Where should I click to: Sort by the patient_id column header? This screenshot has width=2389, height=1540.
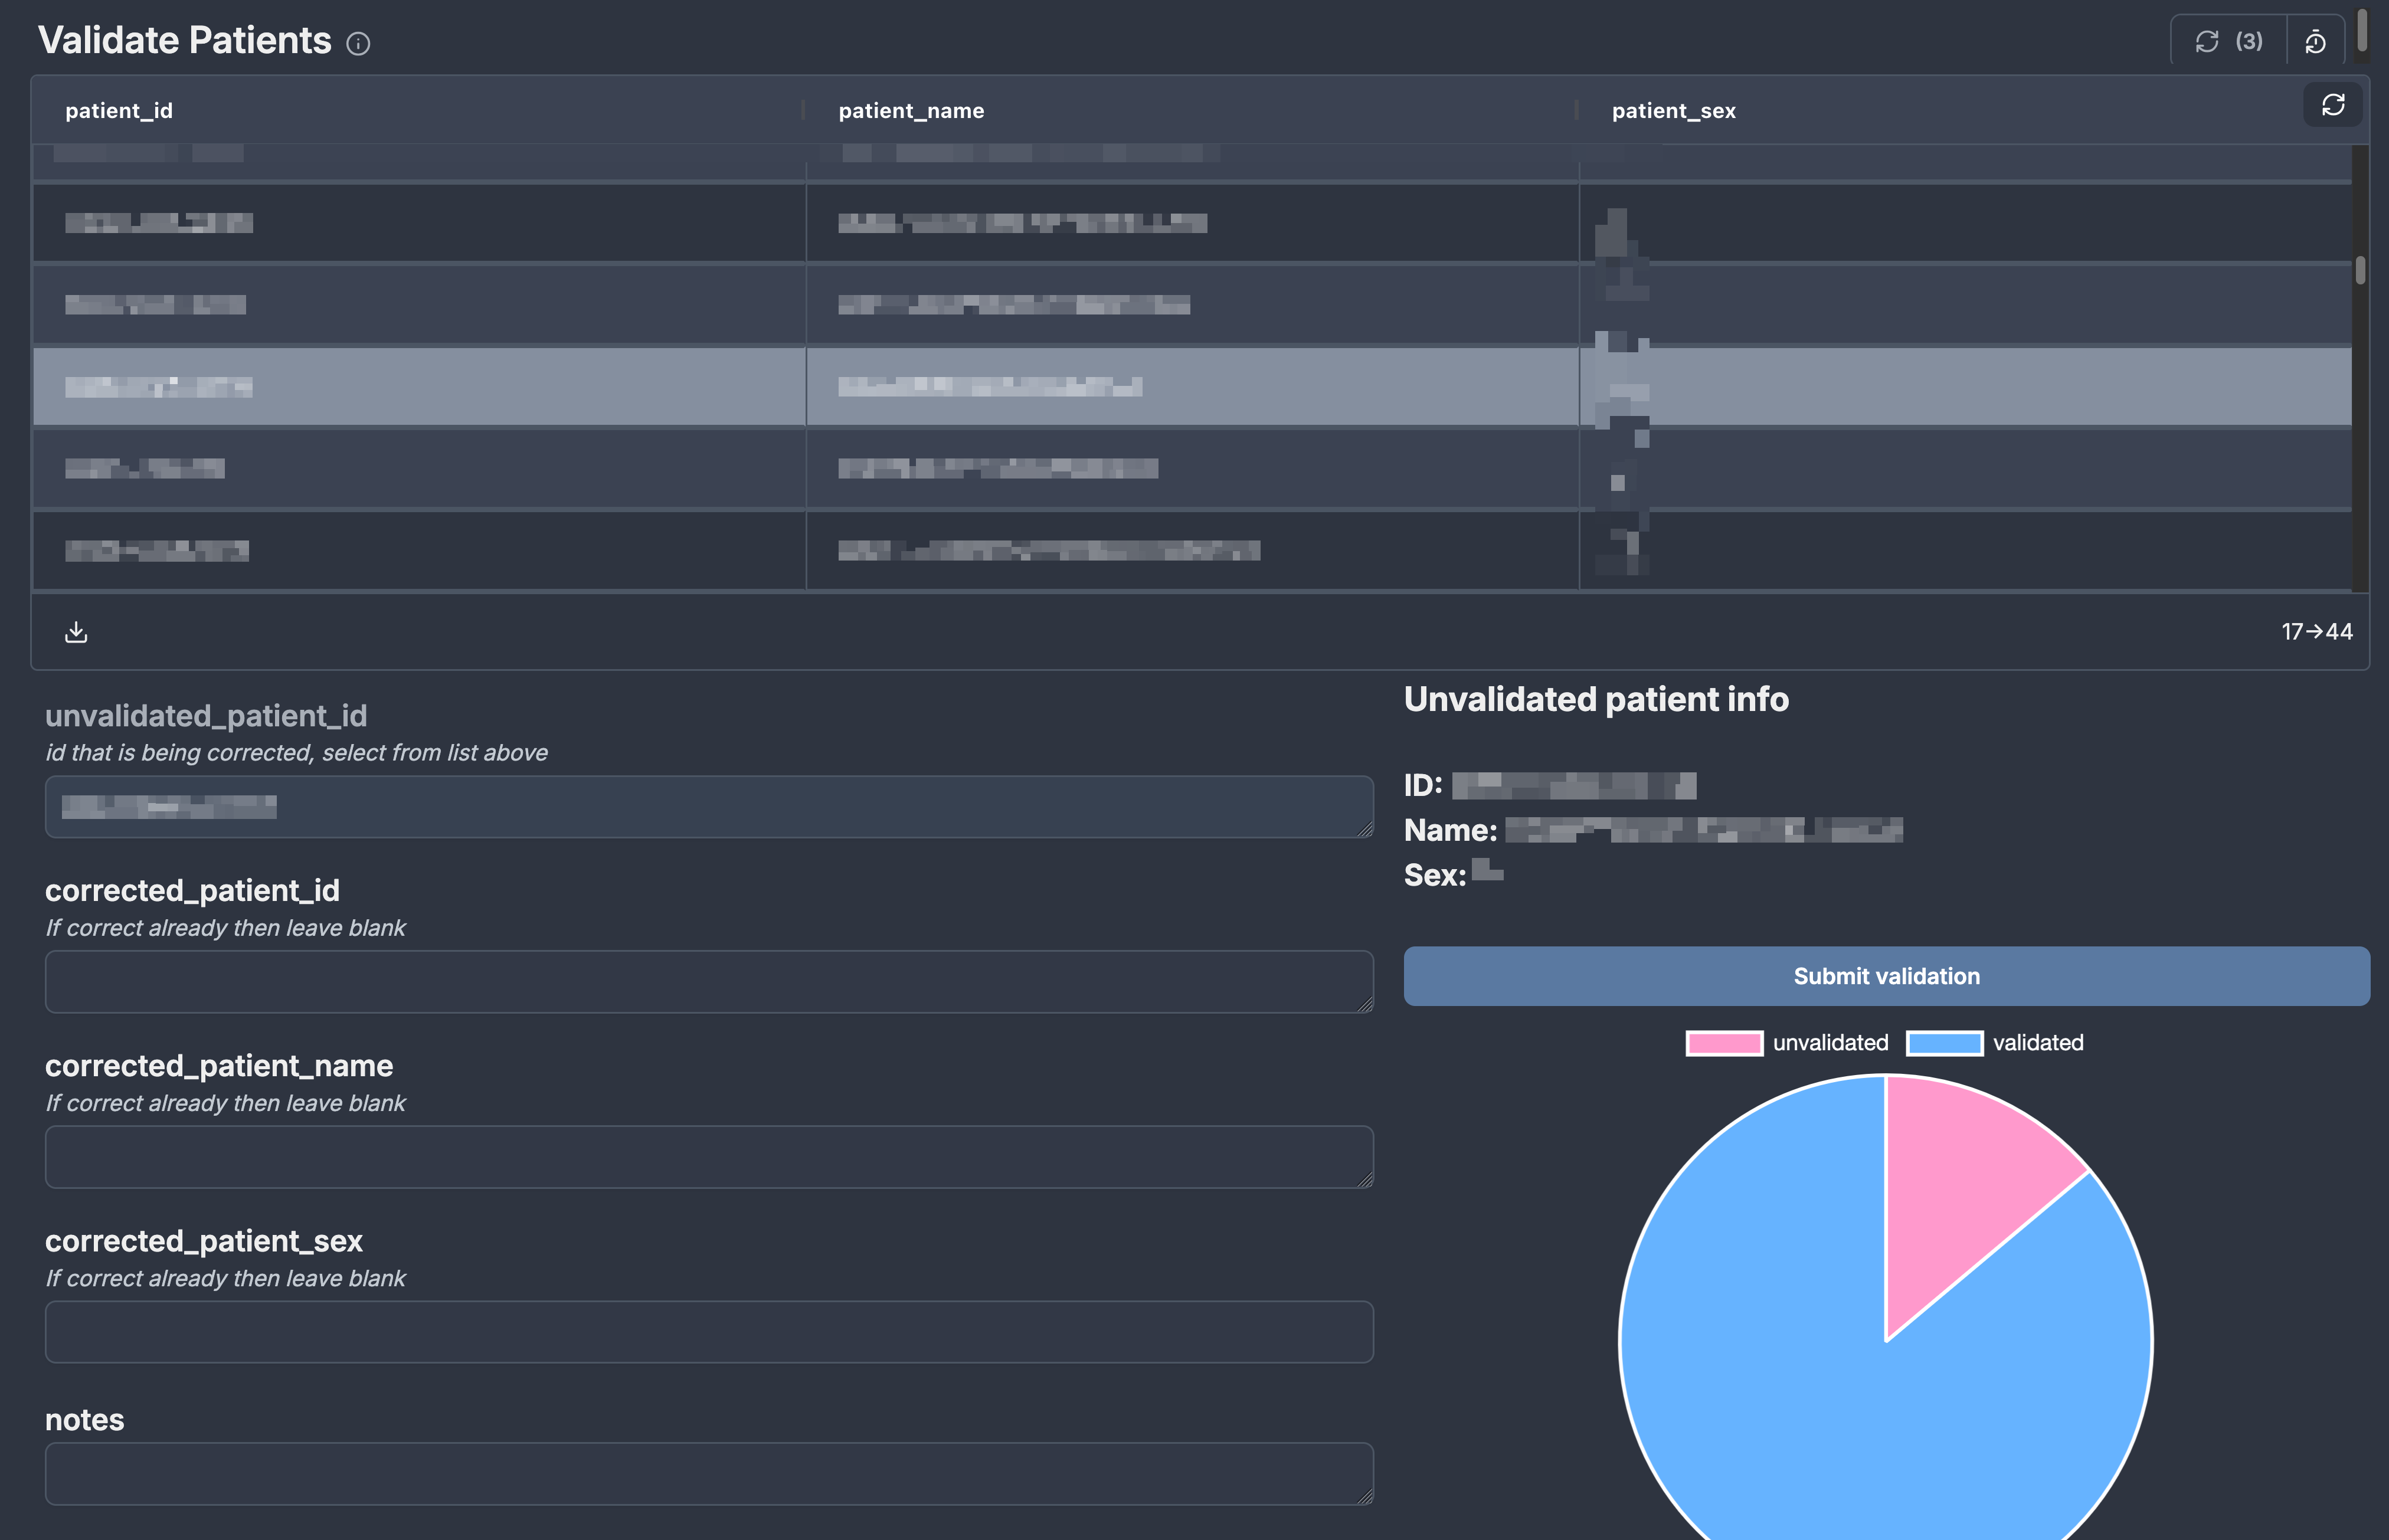click(x=119, y=111)
